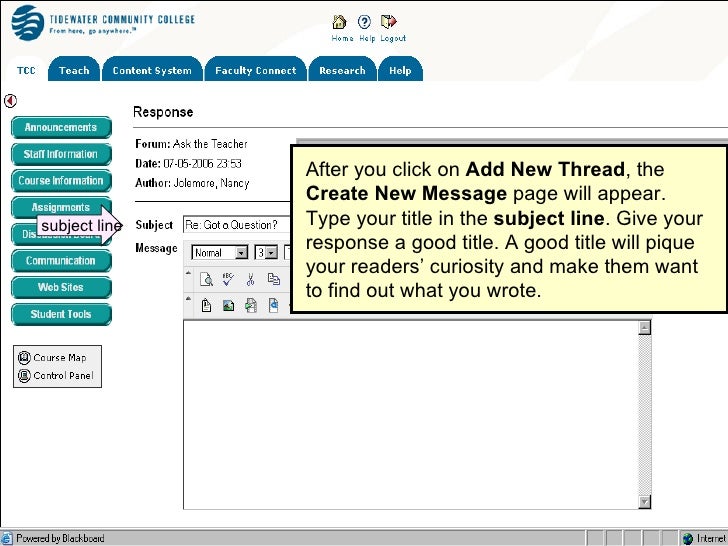The image size is (728, 546).
Task: Click the Cut scissors icon
Action: click(x=251, y=279)
